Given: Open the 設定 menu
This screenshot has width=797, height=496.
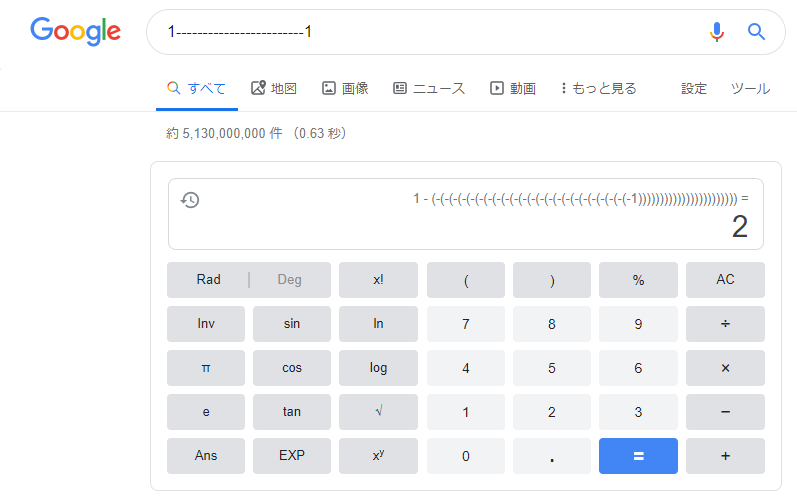Looking at the screenshot, I should tap(694, 88).
